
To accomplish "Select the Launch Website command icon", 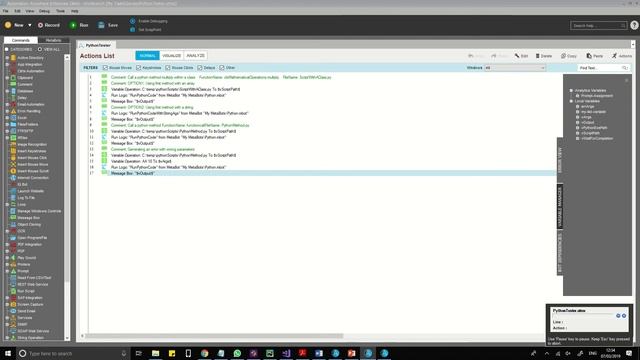I will pyautogui.click(x=13, y=191).
